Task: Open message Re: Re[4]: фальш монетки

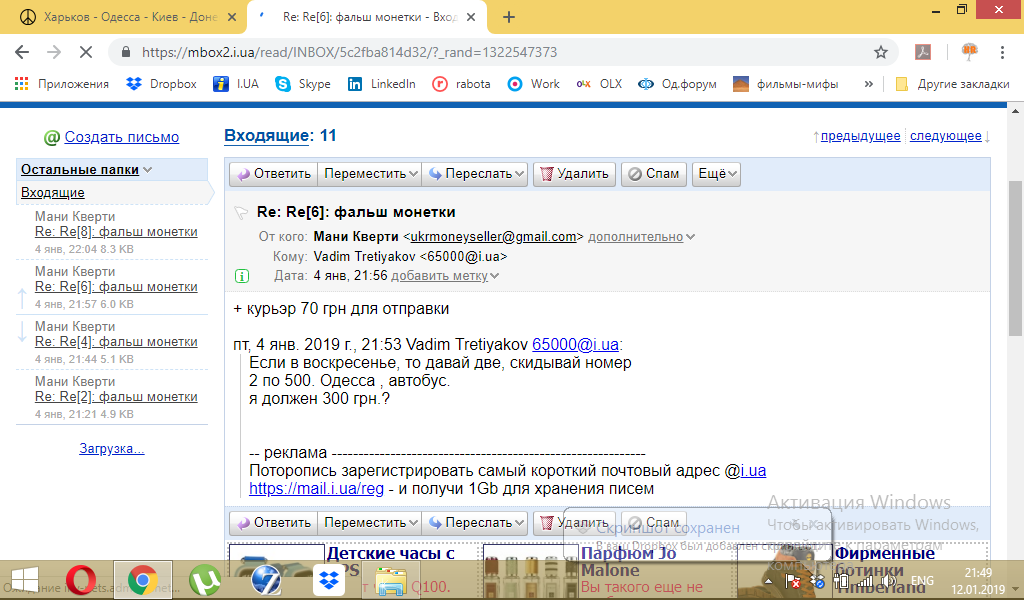Action: coord(116,341)
